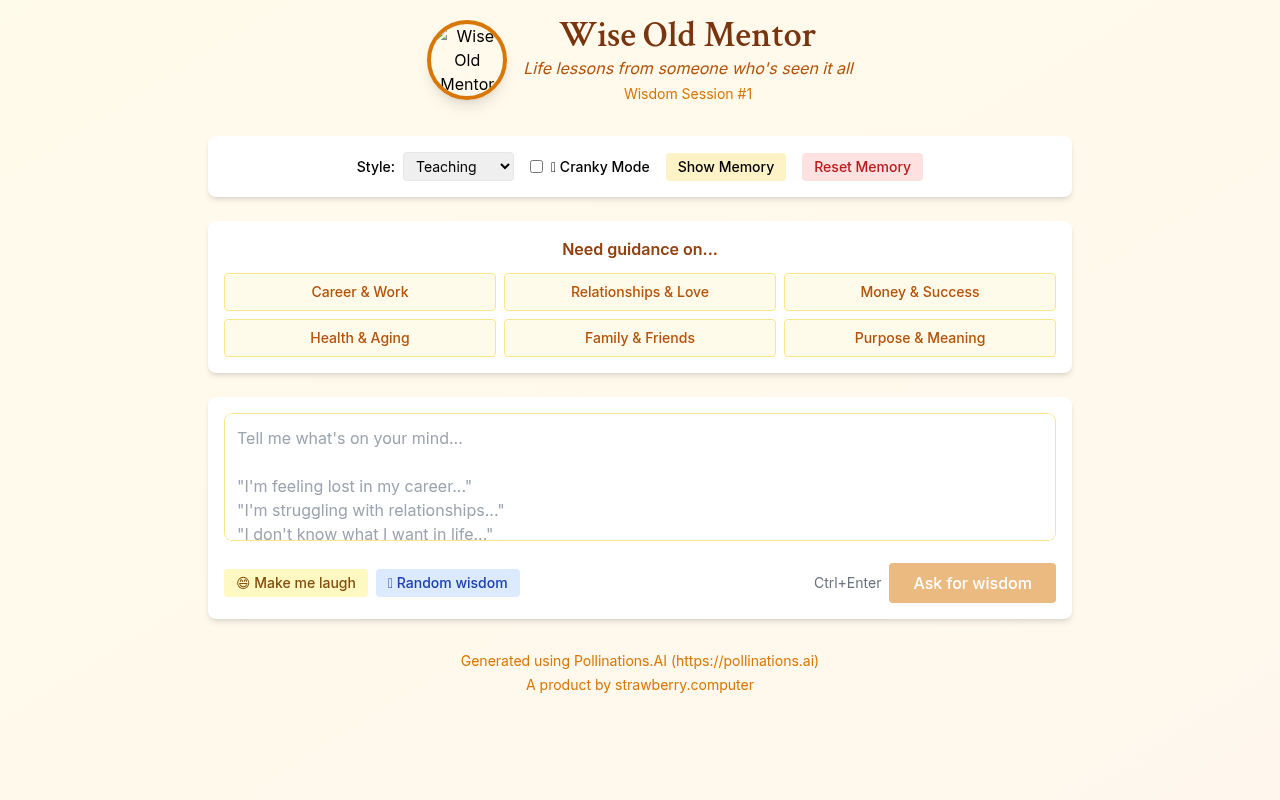Reset the mentor's memory
This screenshot has height=800, width=1280.
pyautogui.click(x=862, y=167)
